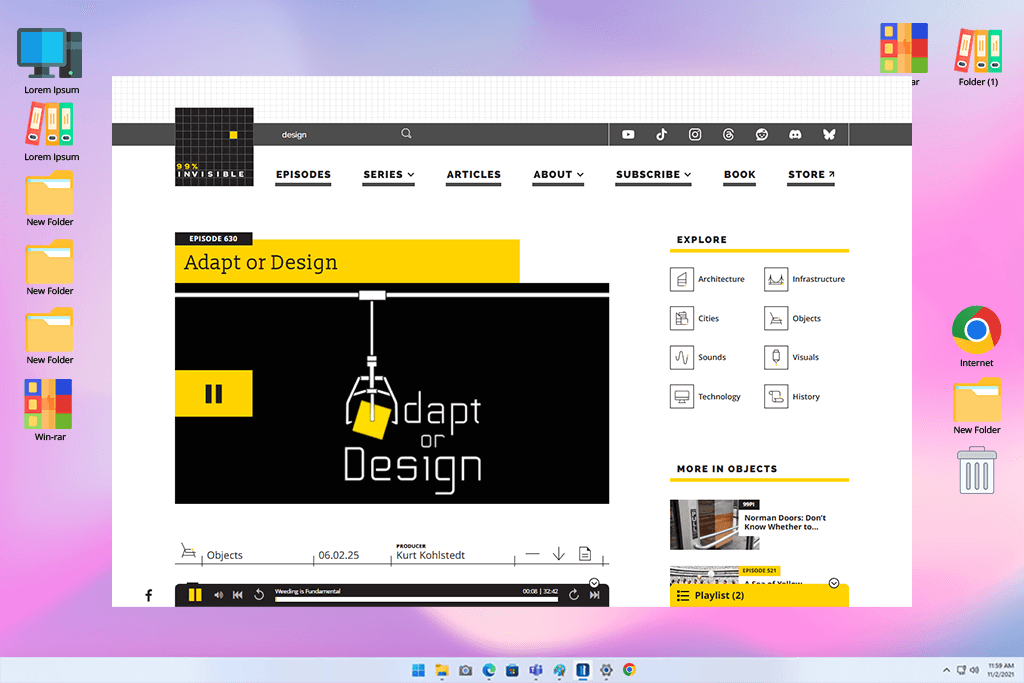The image size is (1024, 683).
Task: Click the 'Weeding is Fundamental' track title
Action: (307, 591)
